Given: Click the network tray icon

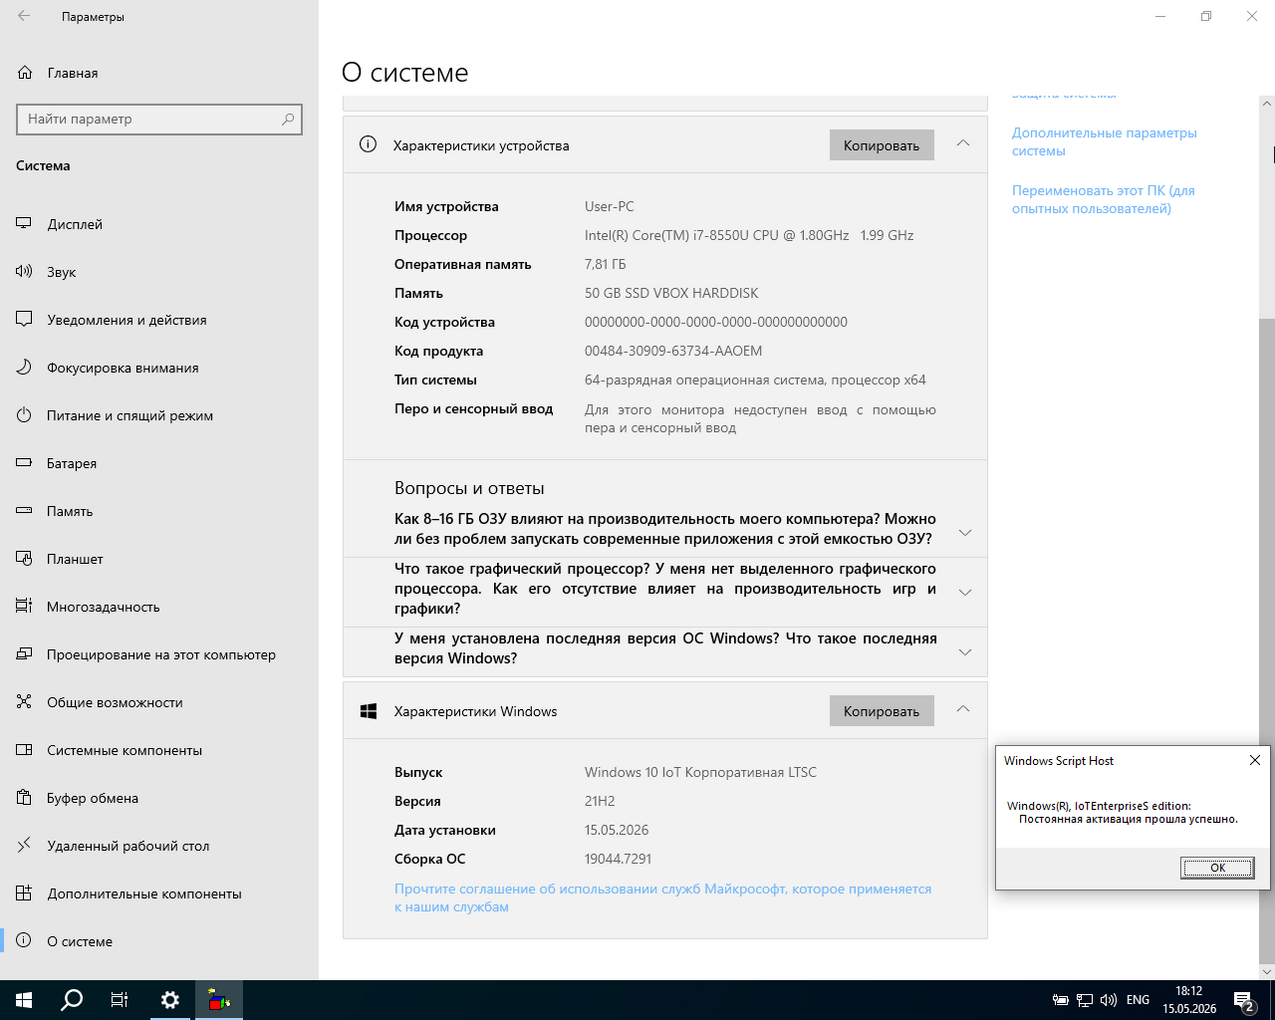Looking at the screenshot, I should 1085,1000.
